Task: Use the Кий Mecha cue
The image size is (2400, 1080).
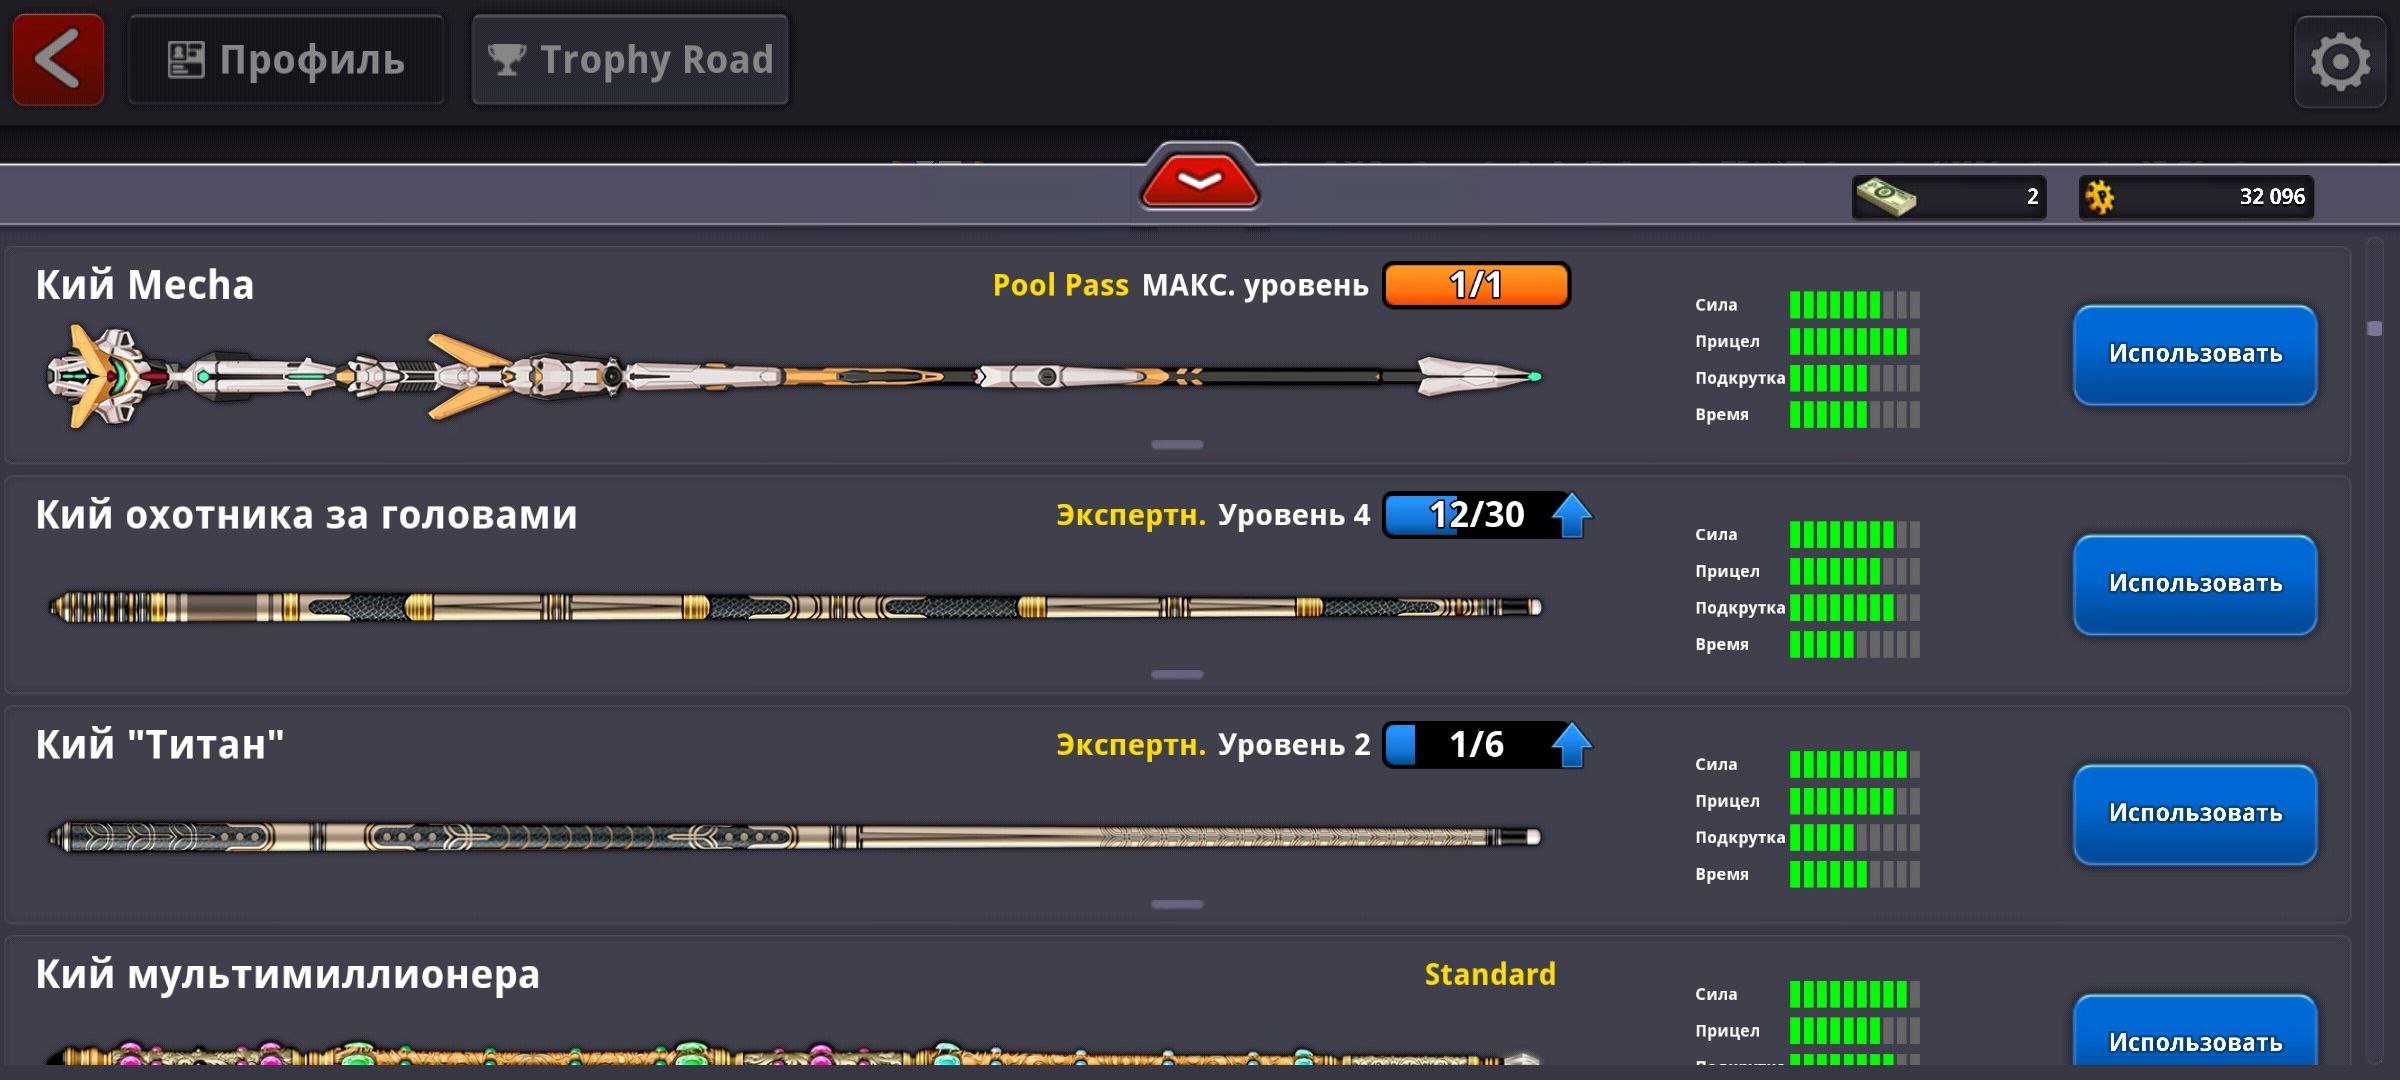Action: (x=2195, y=355)
